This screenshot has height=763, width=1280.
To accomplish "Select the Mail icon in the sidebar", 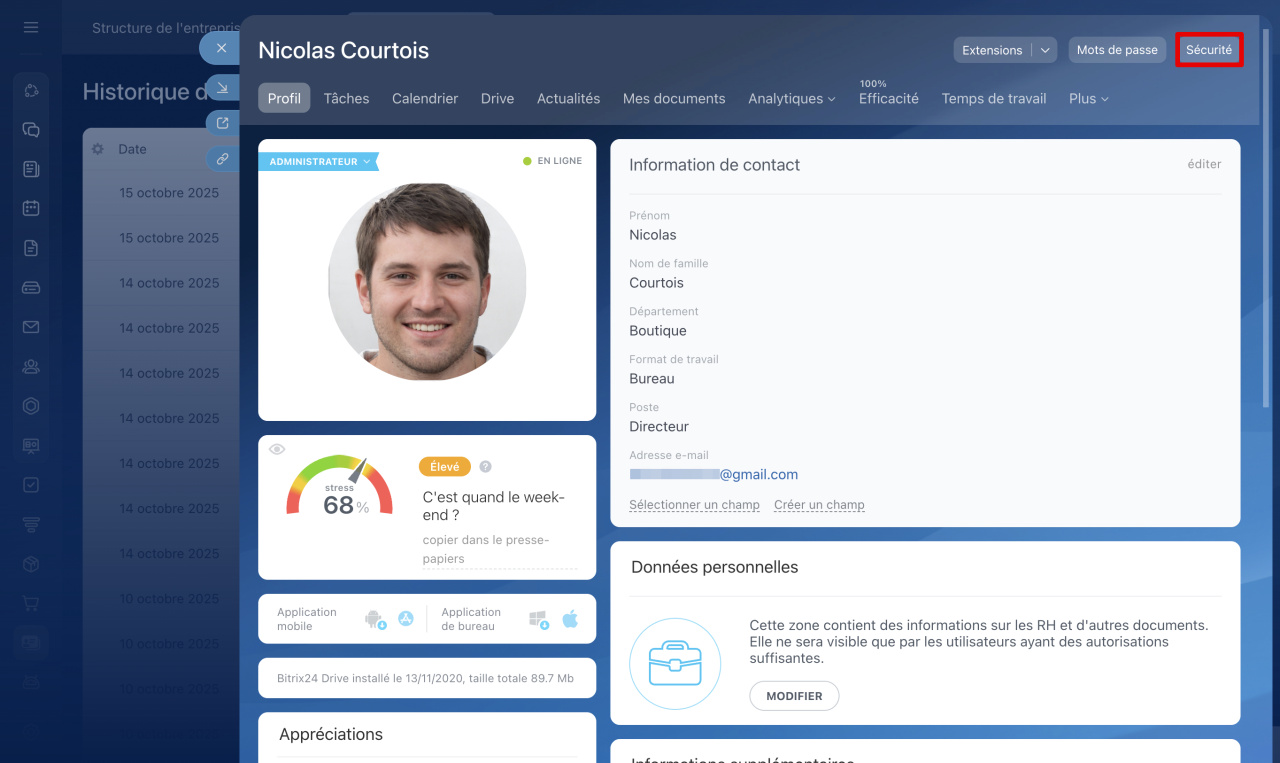I will 31,326.
